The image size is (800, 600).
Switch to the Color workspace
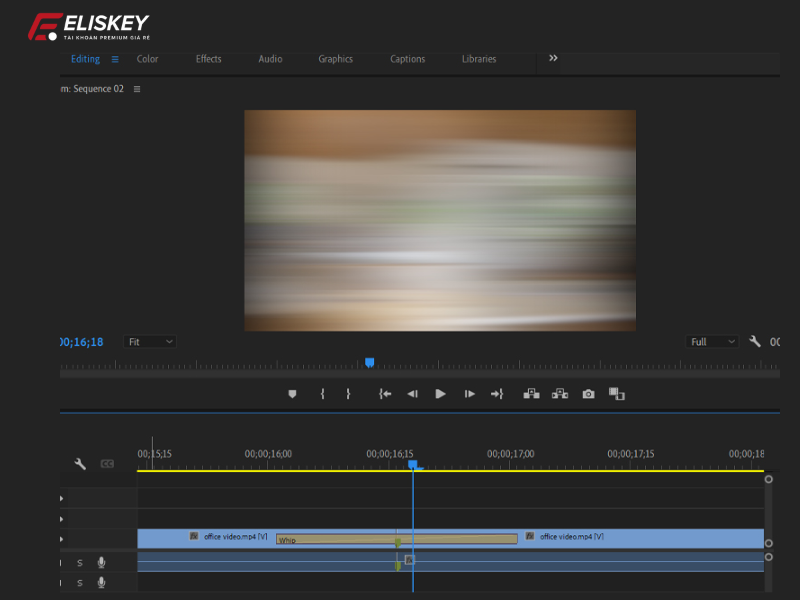click(x=147, y=59)
